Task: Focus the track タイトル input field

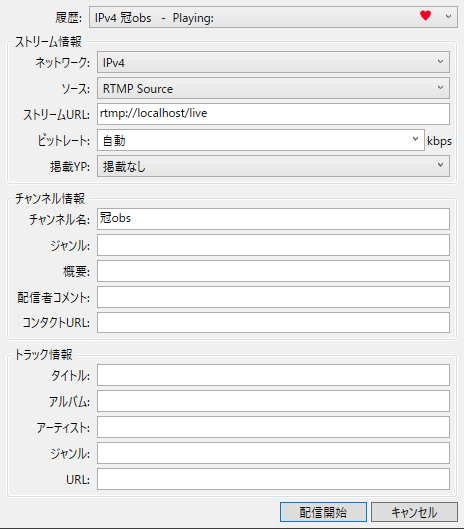Action: [x=273, y=375]
